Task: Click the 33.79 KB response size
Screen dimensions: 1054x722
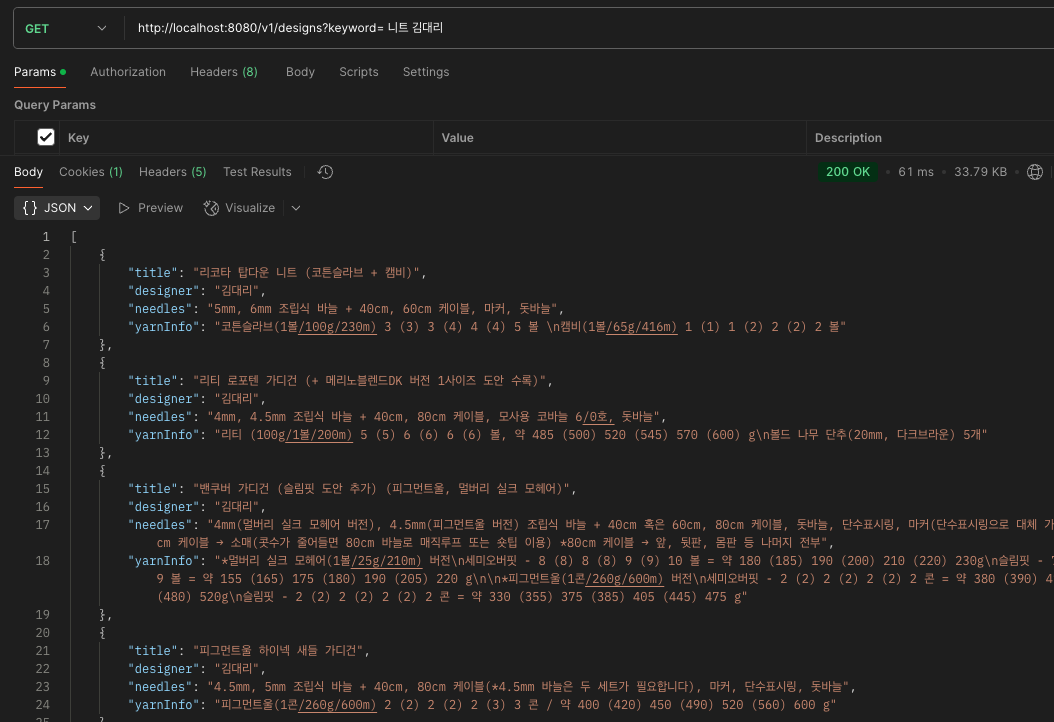Action: (x=980, y=172)
